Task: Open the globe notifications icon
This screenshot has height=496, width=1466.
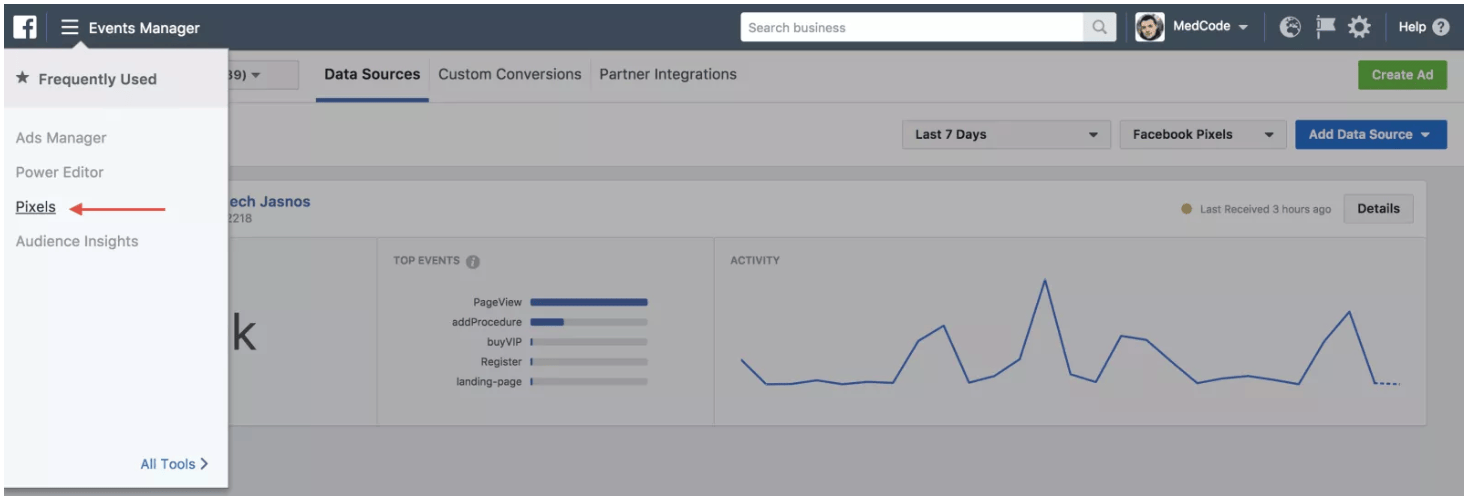Action: [1290, 28]
